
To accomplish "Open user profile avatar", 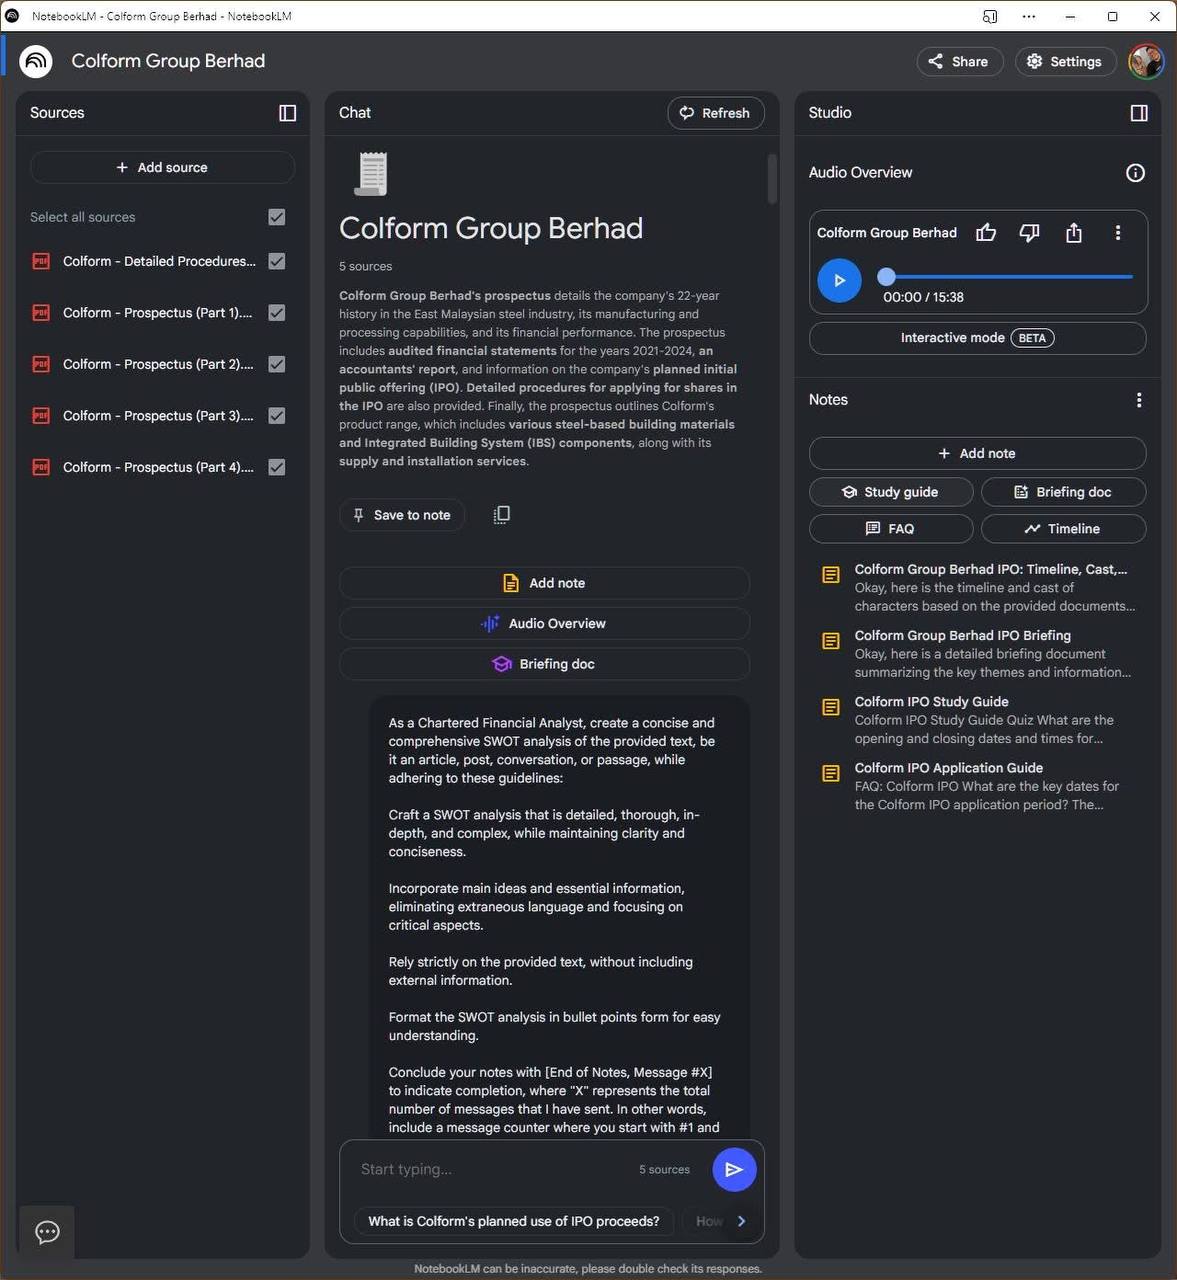I will [x=1146, y=61].
